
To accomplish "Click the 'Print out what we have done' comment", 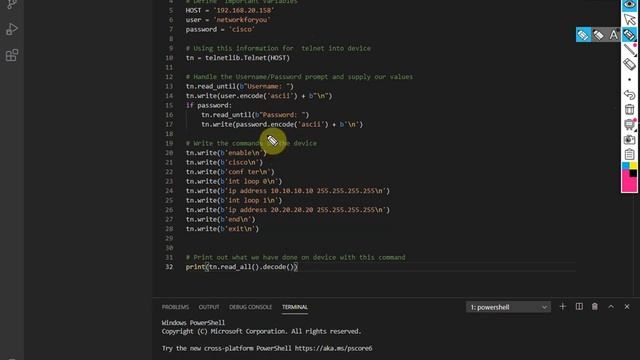I will (296, 257).
